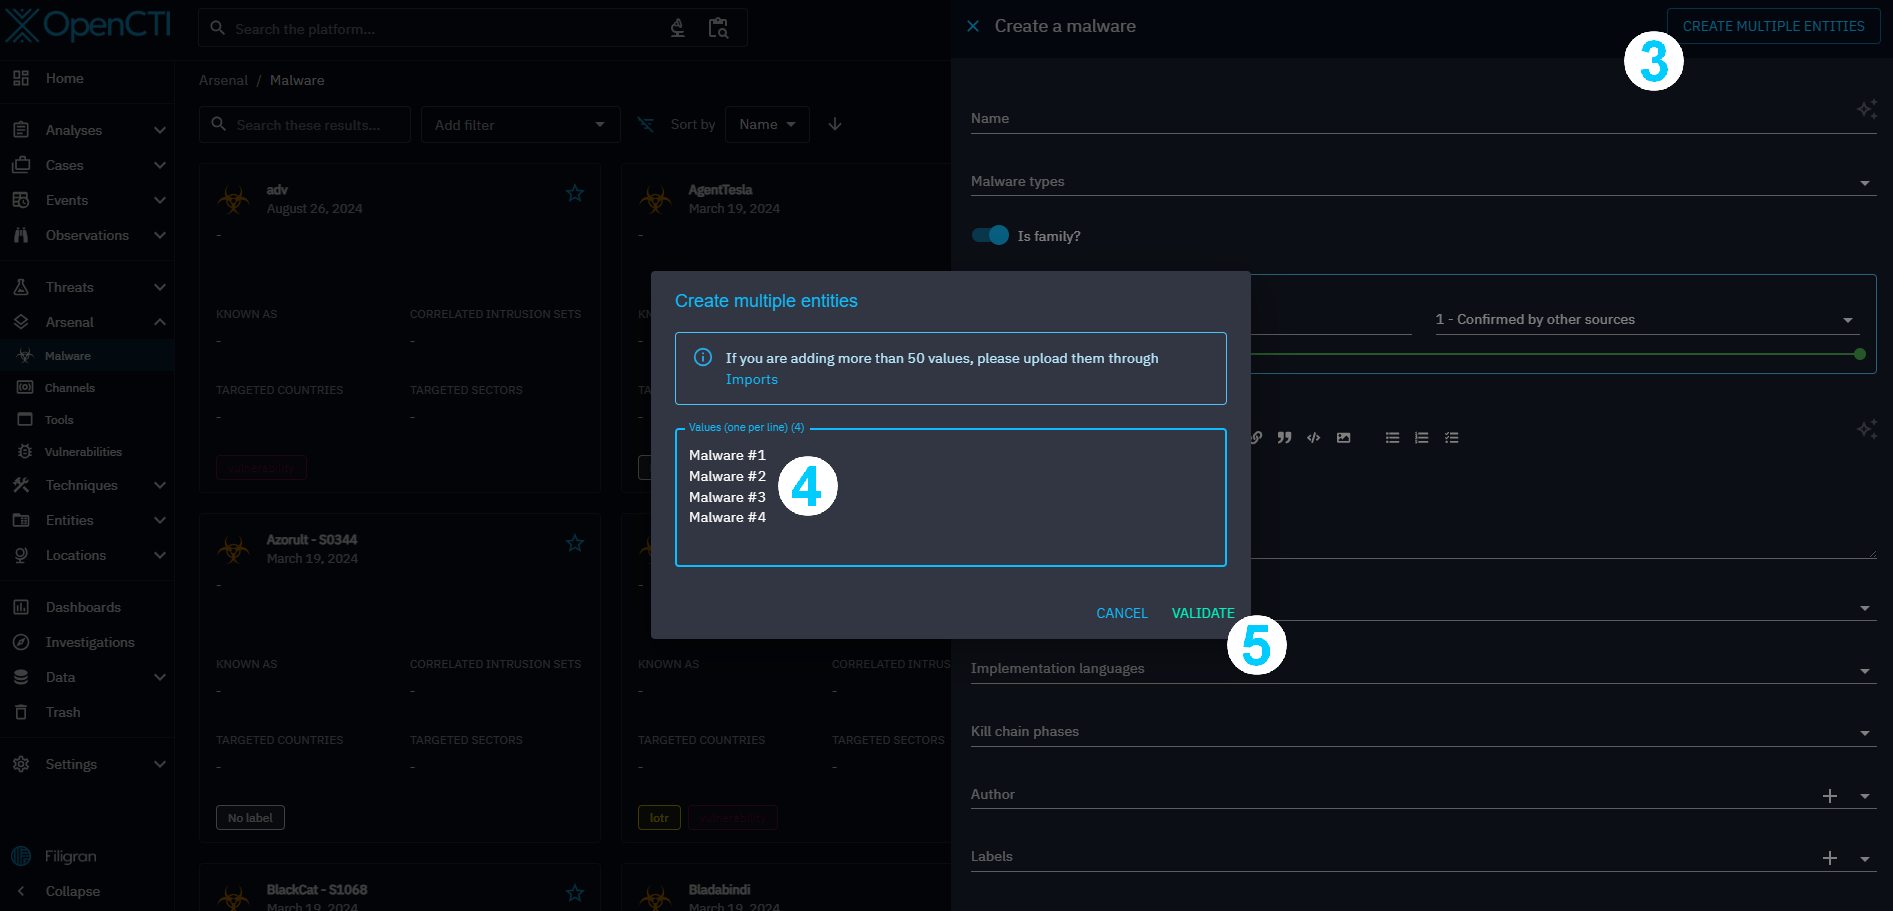Toggle the Is family? switch
The image size is (1893, 911).
click(x=990, y=235)
